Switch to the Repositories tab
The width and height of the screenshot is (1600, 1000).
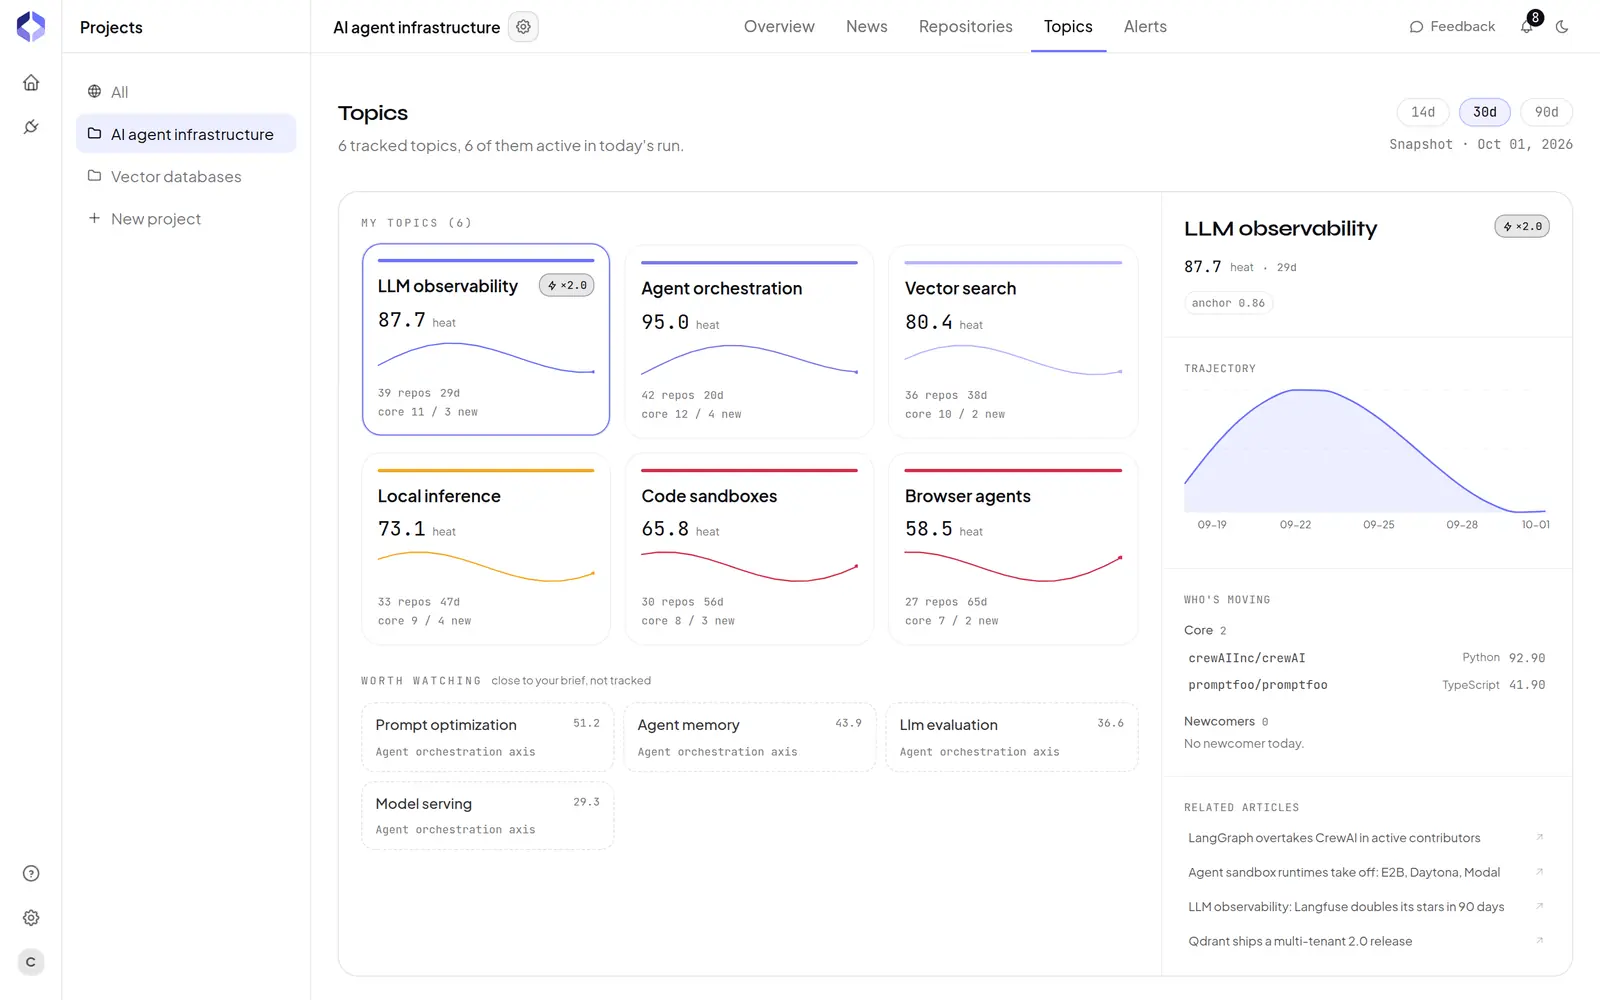(966, 27)
